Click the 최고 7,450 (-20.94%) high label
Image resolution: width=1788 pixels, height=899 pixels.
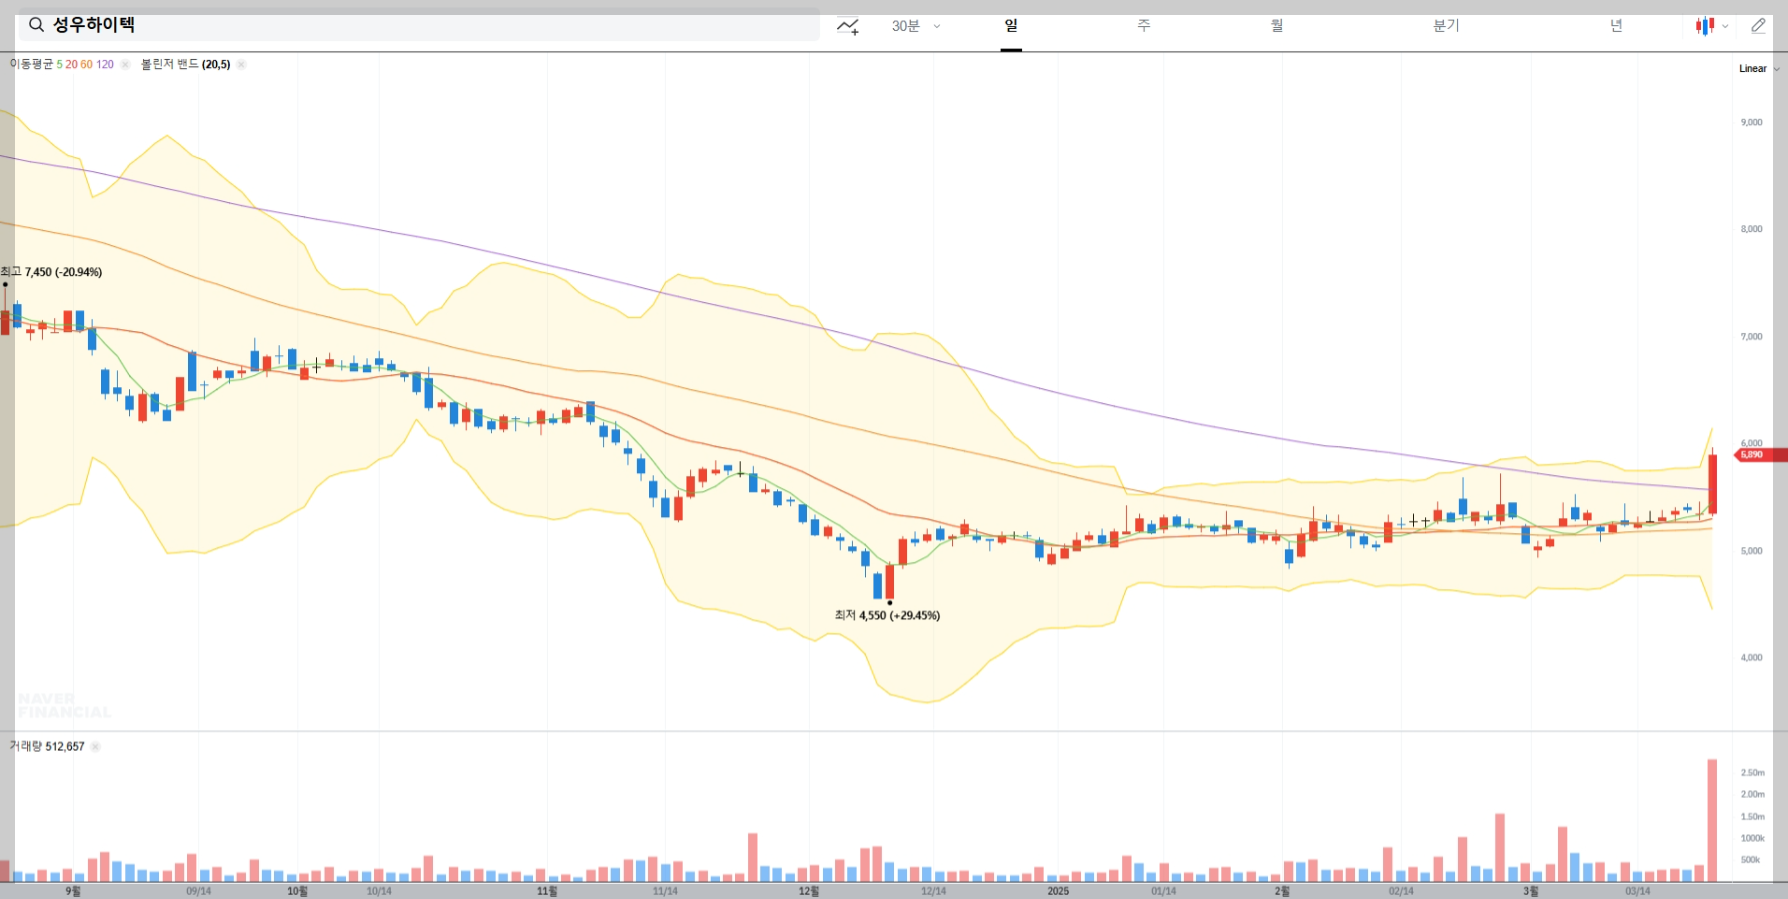pyautogui.click(x=51, y=272)
